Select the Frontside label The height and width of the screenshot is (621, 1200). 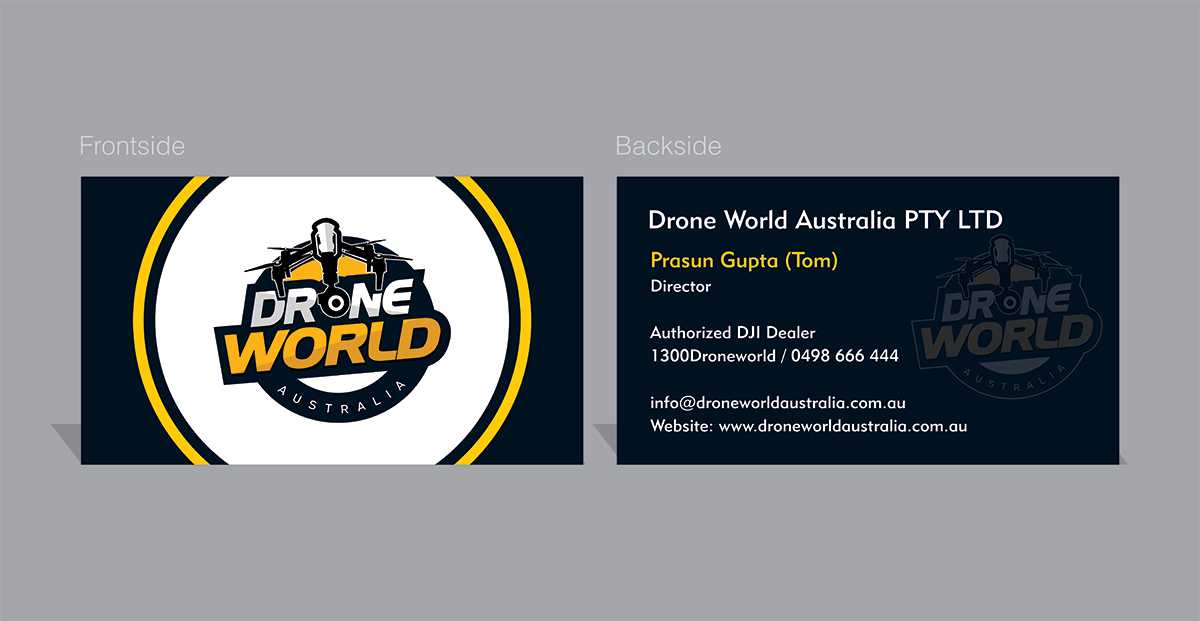[132, 145]
